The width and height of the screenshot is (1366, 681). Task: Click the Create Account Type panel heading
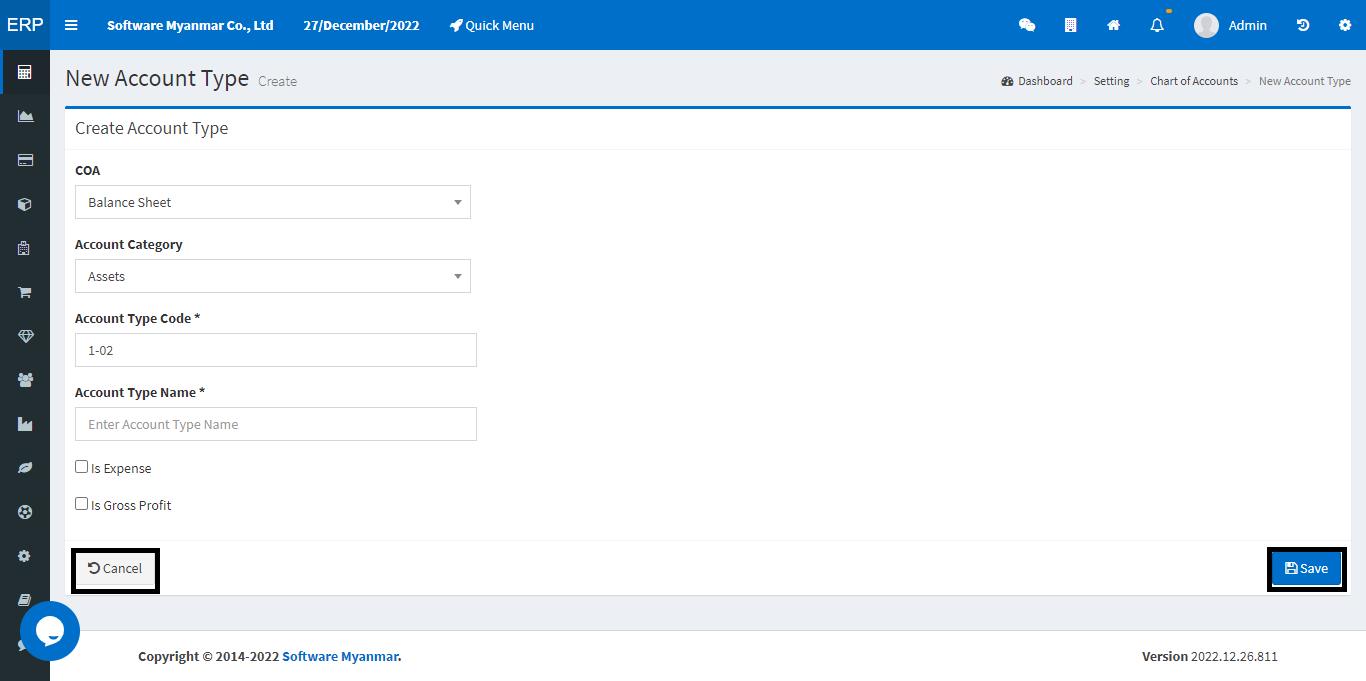[152, 128]
